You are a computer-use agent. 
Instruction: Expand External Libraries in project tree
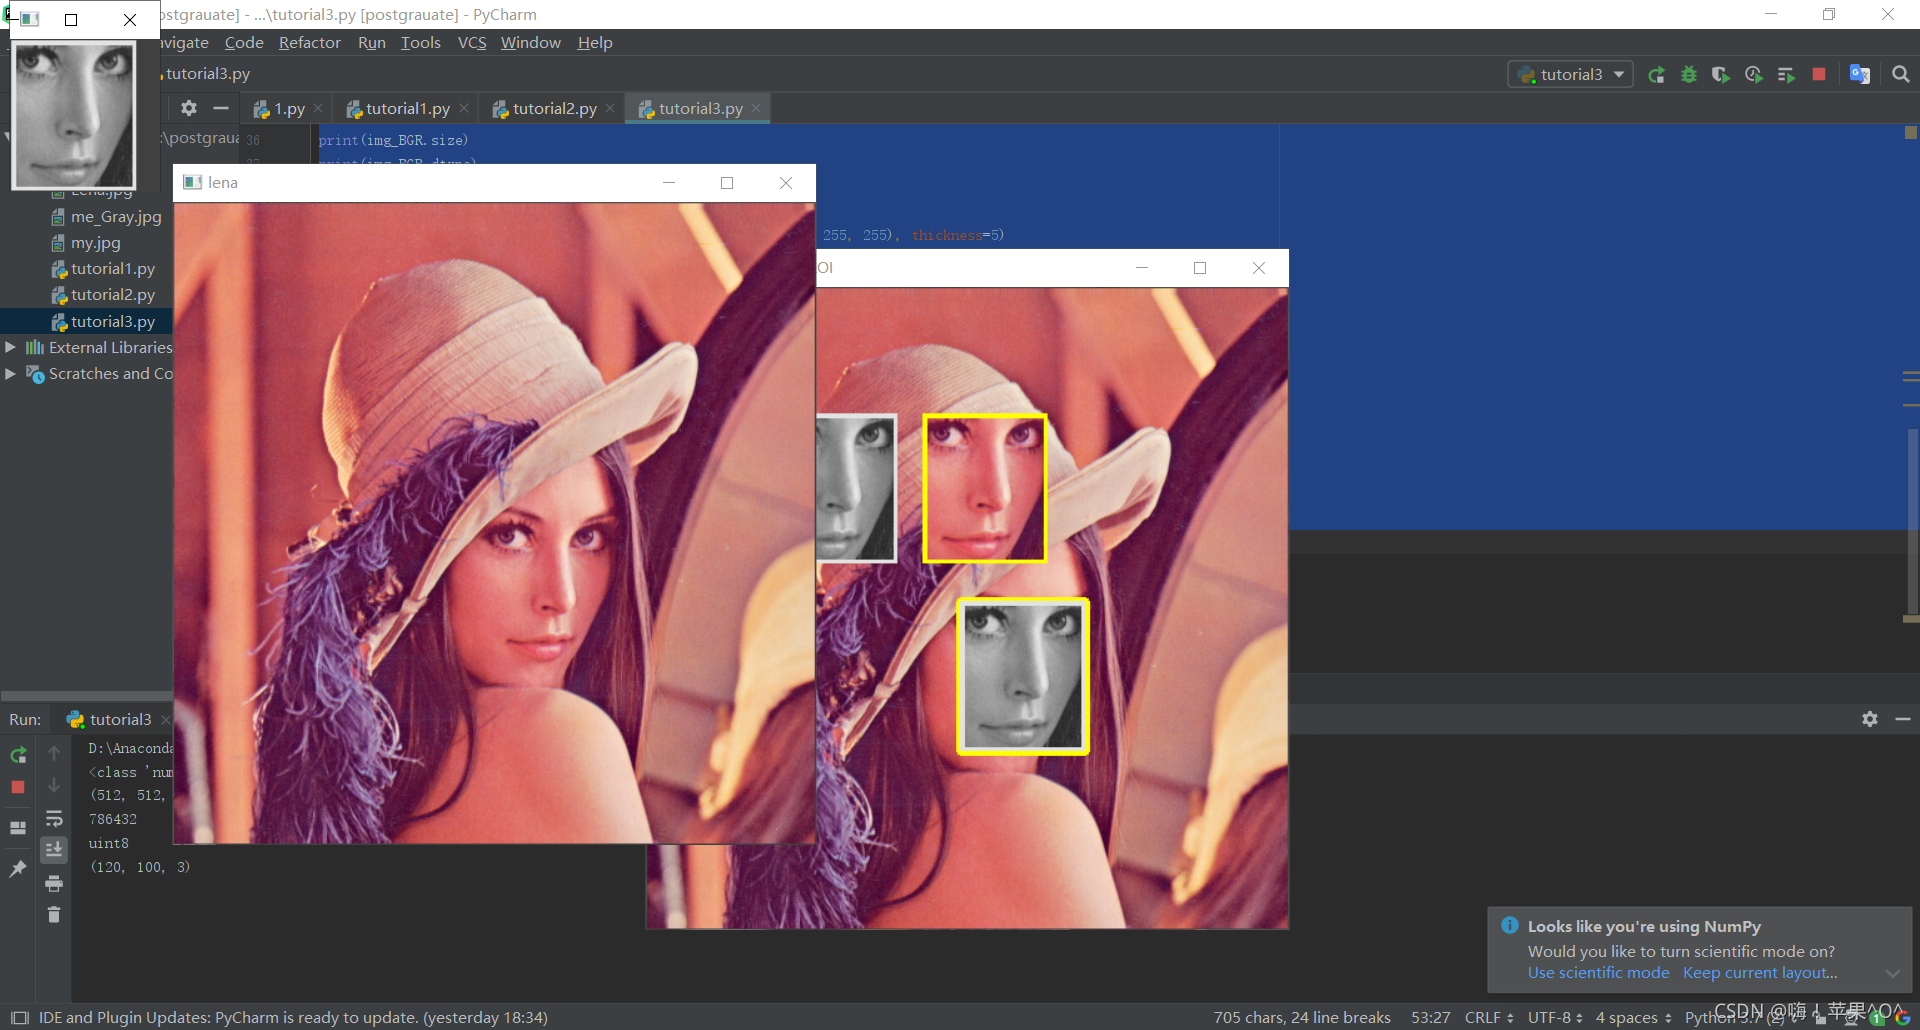click(x=10, y=347)
